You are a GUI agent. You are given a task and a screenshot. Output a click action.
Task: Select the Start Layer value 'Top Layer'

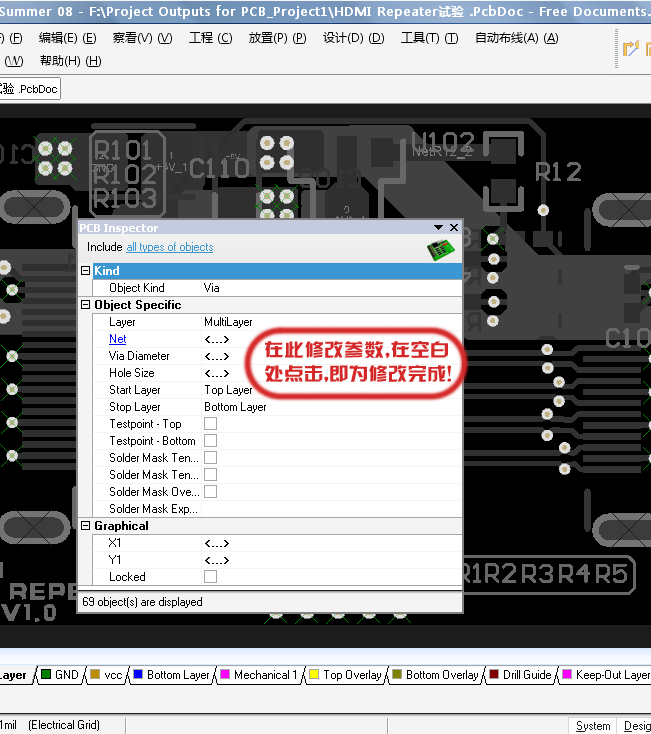click(x=228, y=390)
